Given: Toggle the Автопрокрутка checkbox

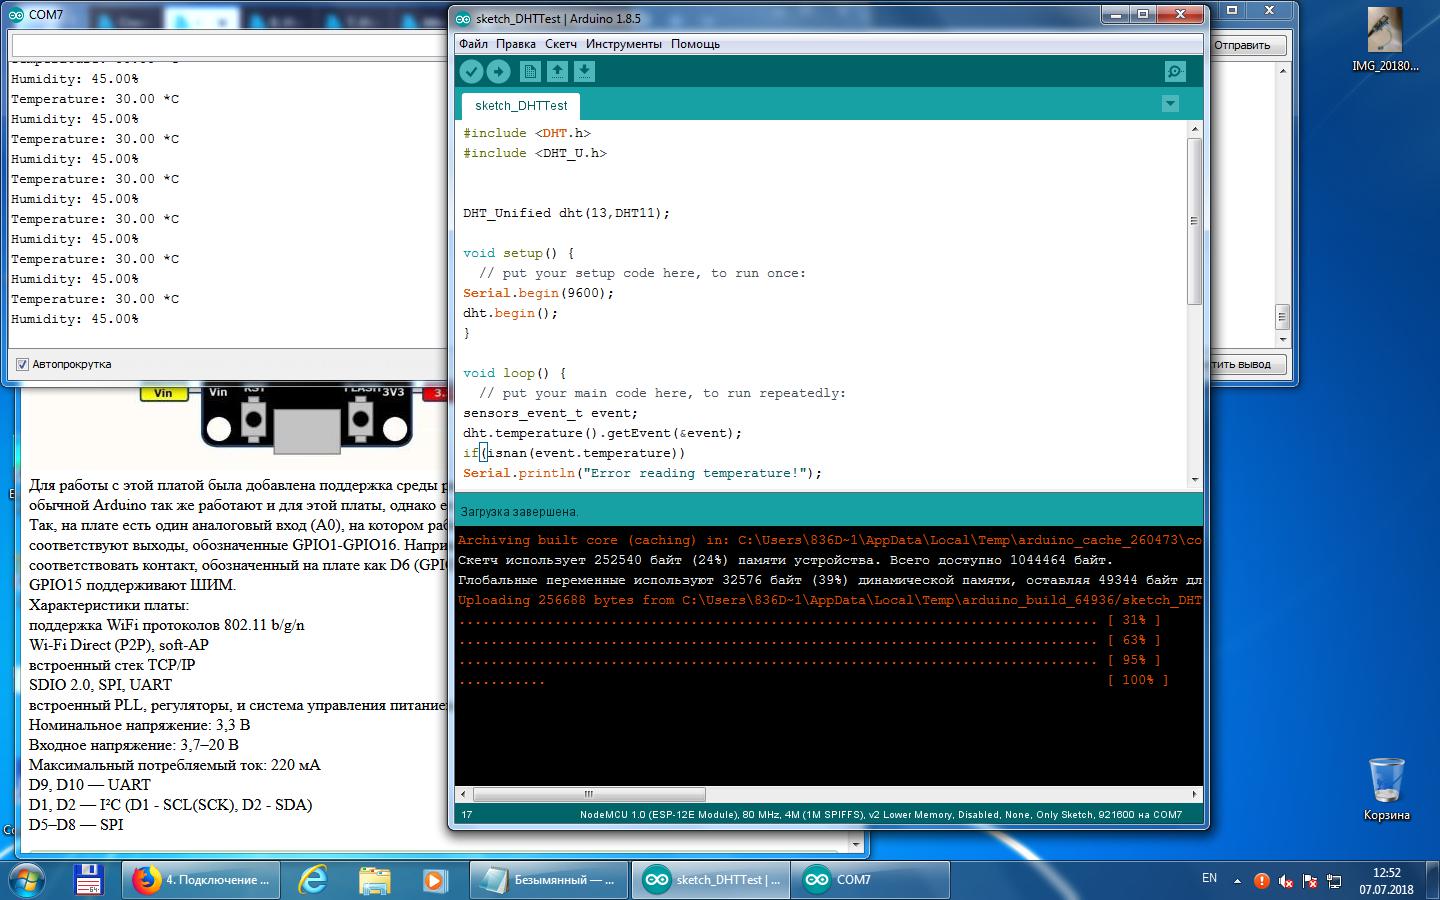Looking at the screenshot, I should tap(22, 365).
